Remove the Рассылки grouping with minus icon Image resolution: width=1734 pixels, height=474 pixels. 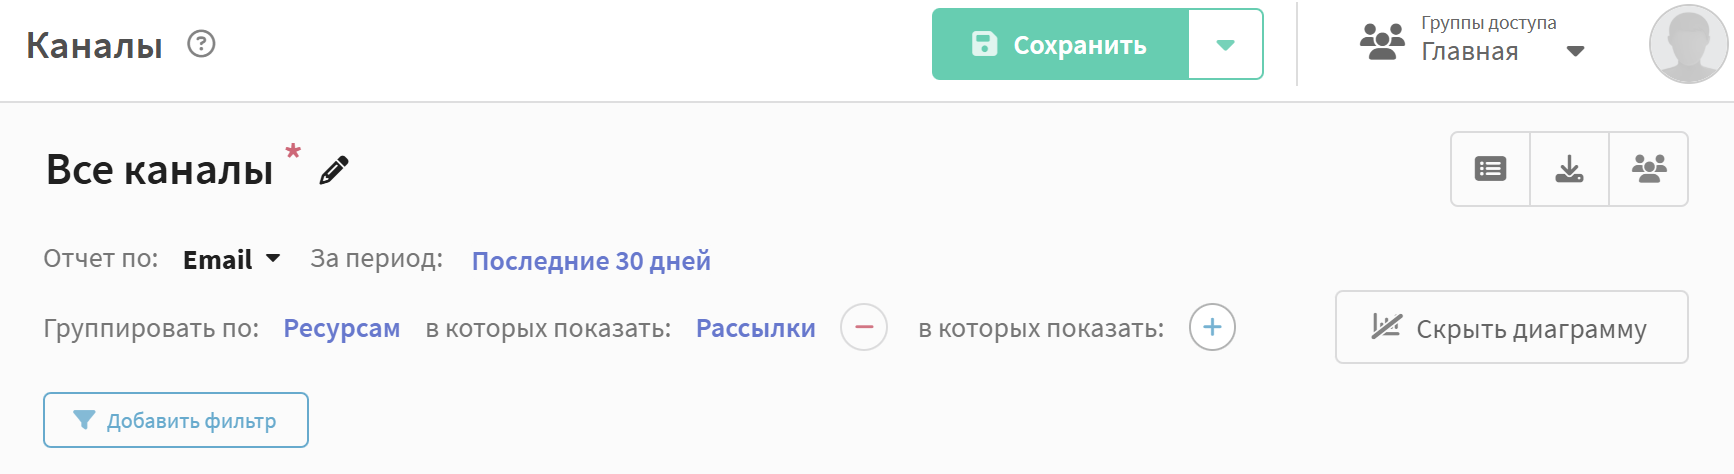[864, 327]
